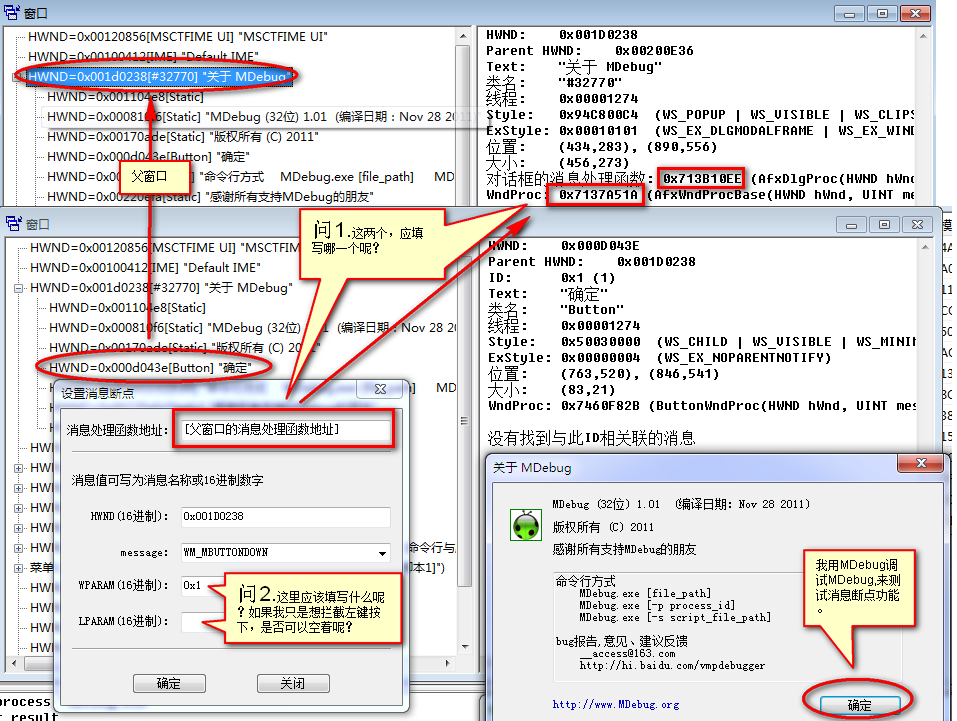Click the http://hi.baidu.com/vmpdebugger text
Image resolution: width=957 pixels, height=721 pixels.
pyautogui.click(x=672, y=665)
